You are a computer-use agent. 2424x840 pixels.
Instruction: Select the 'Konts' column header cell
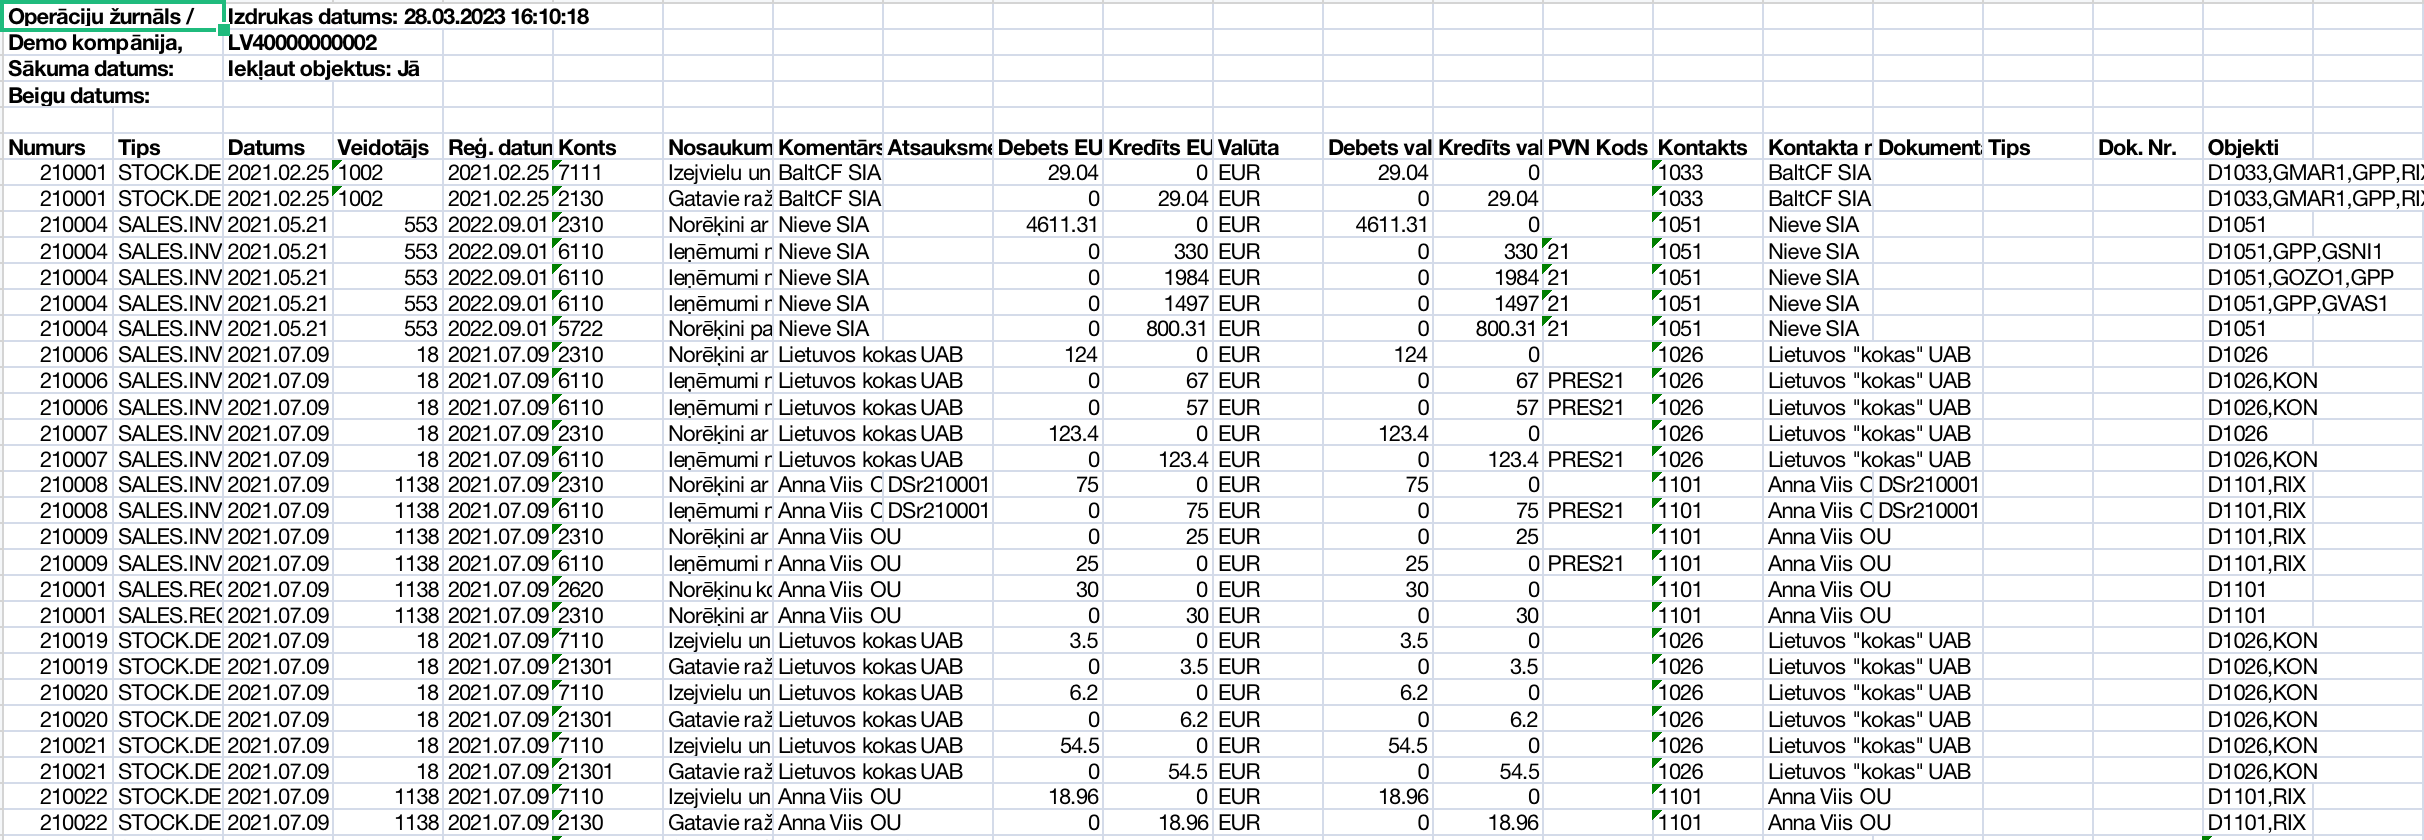point(607,148)
